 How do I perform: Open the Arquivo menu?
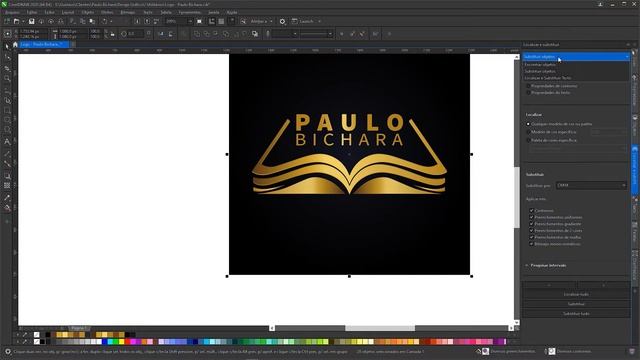point(12,13)
